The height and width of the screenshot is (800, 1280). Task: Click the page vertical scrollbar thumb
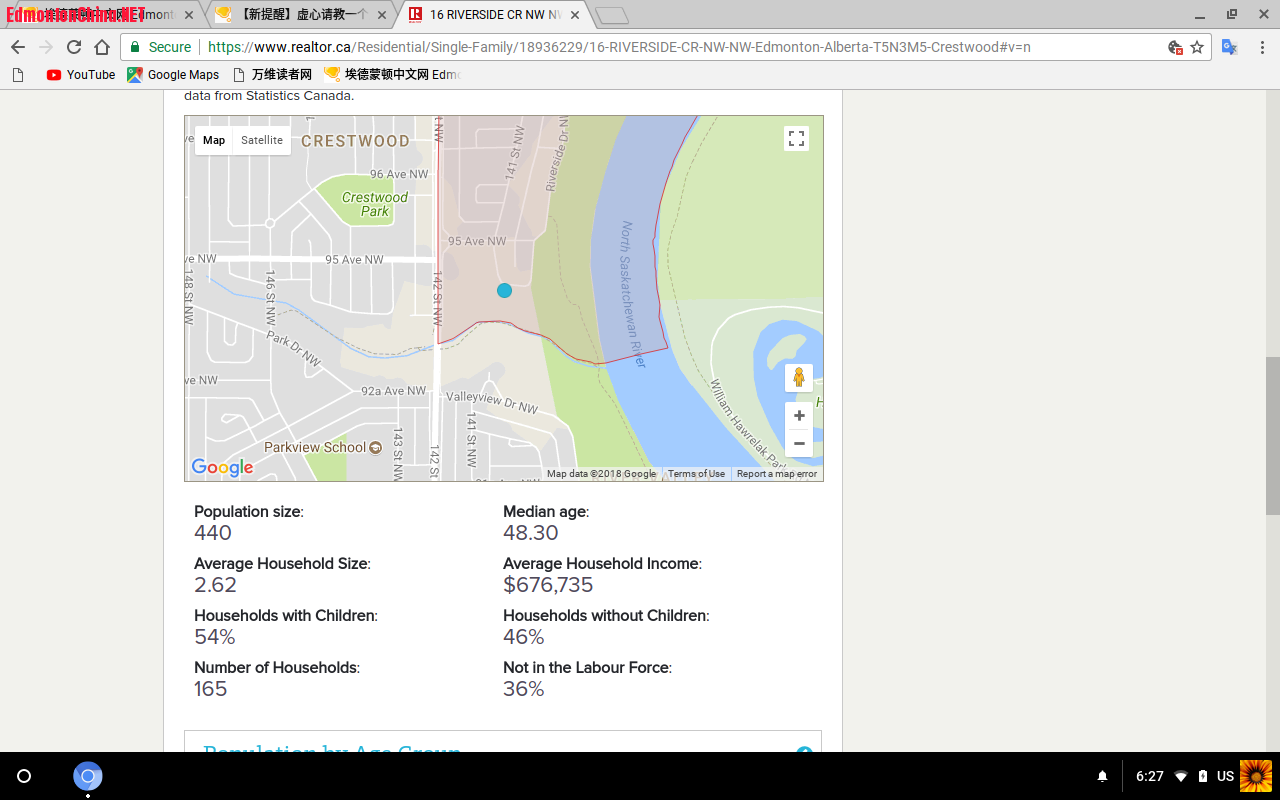click(x=1272, y=435)
